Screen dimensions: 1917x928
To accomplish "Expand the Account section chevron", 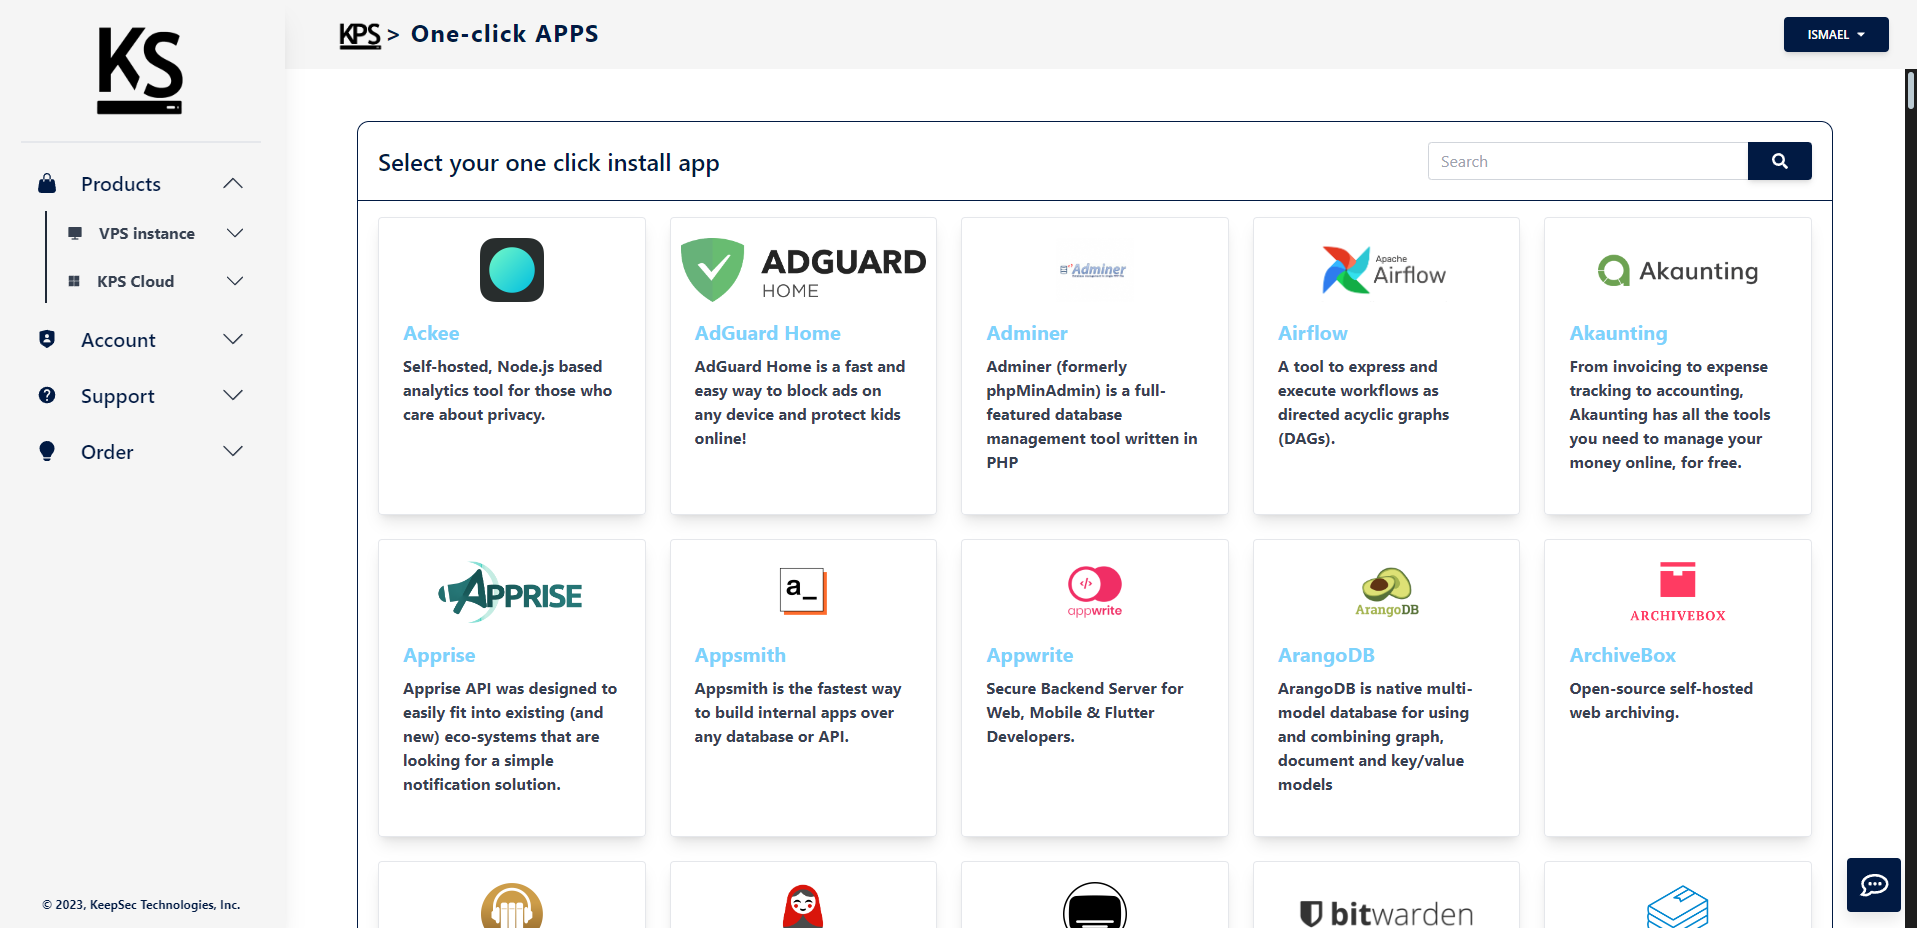I will (x=233, y=339).
